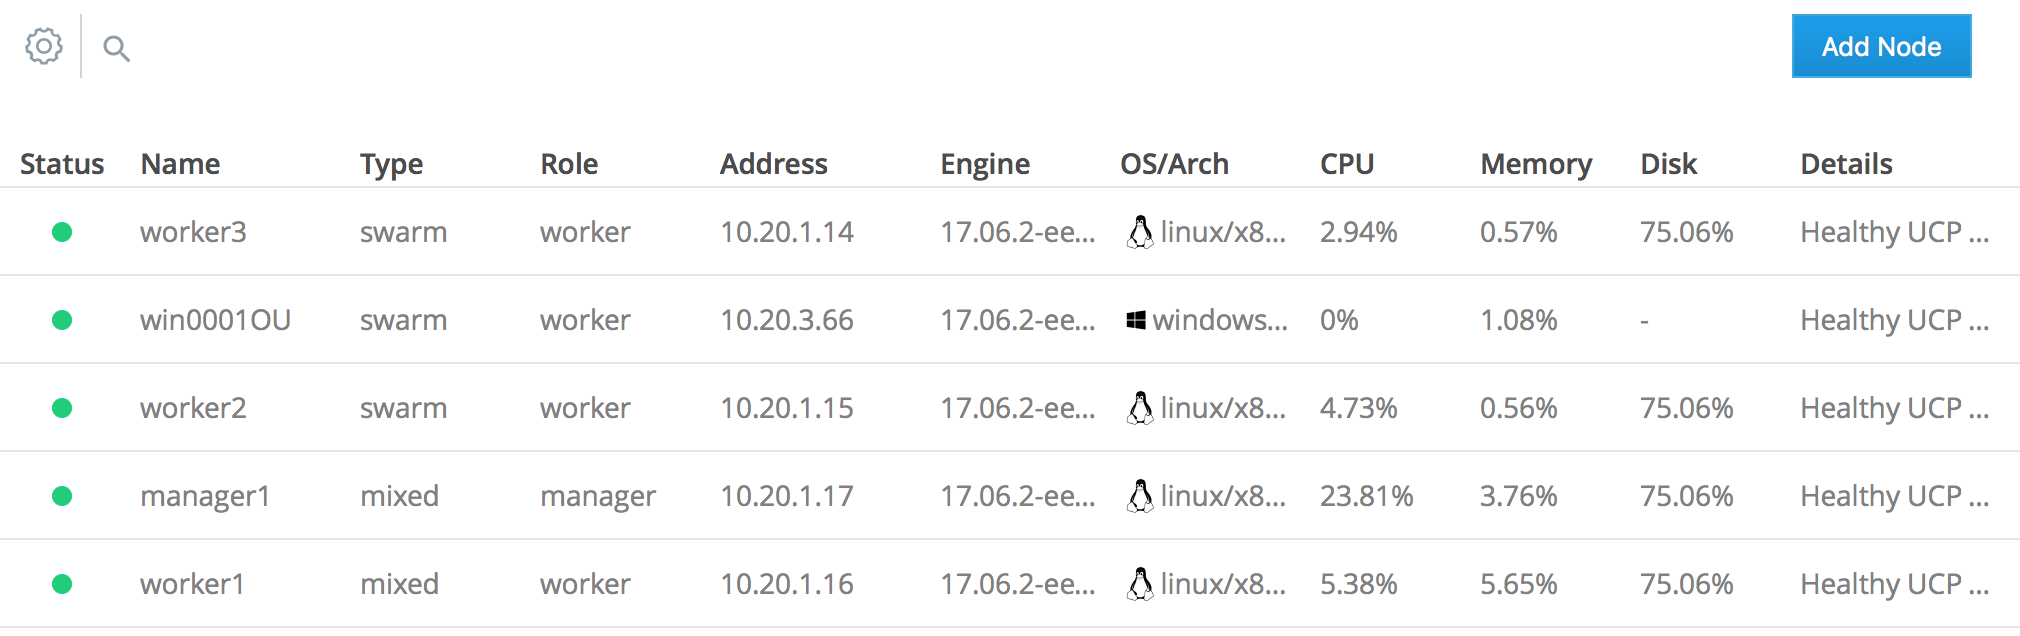
Task: Open the settings gear icon
Action: [x=44, y=46]
